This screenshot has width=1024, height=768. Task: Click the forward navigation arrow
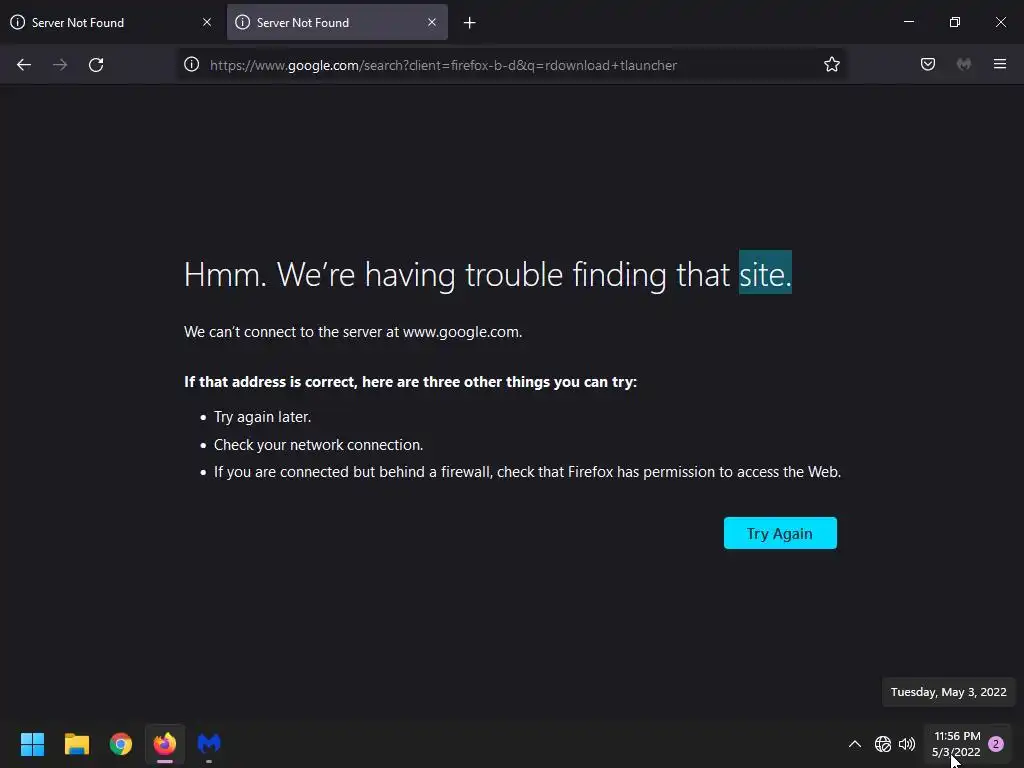pyautogui.click(x=60, y=65)
